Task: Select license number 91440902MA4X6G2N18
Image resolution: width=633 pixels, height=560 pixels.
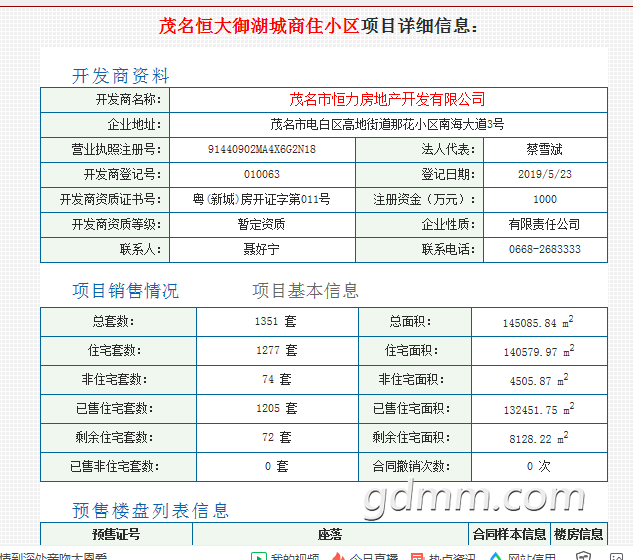Action: [262, 149]
